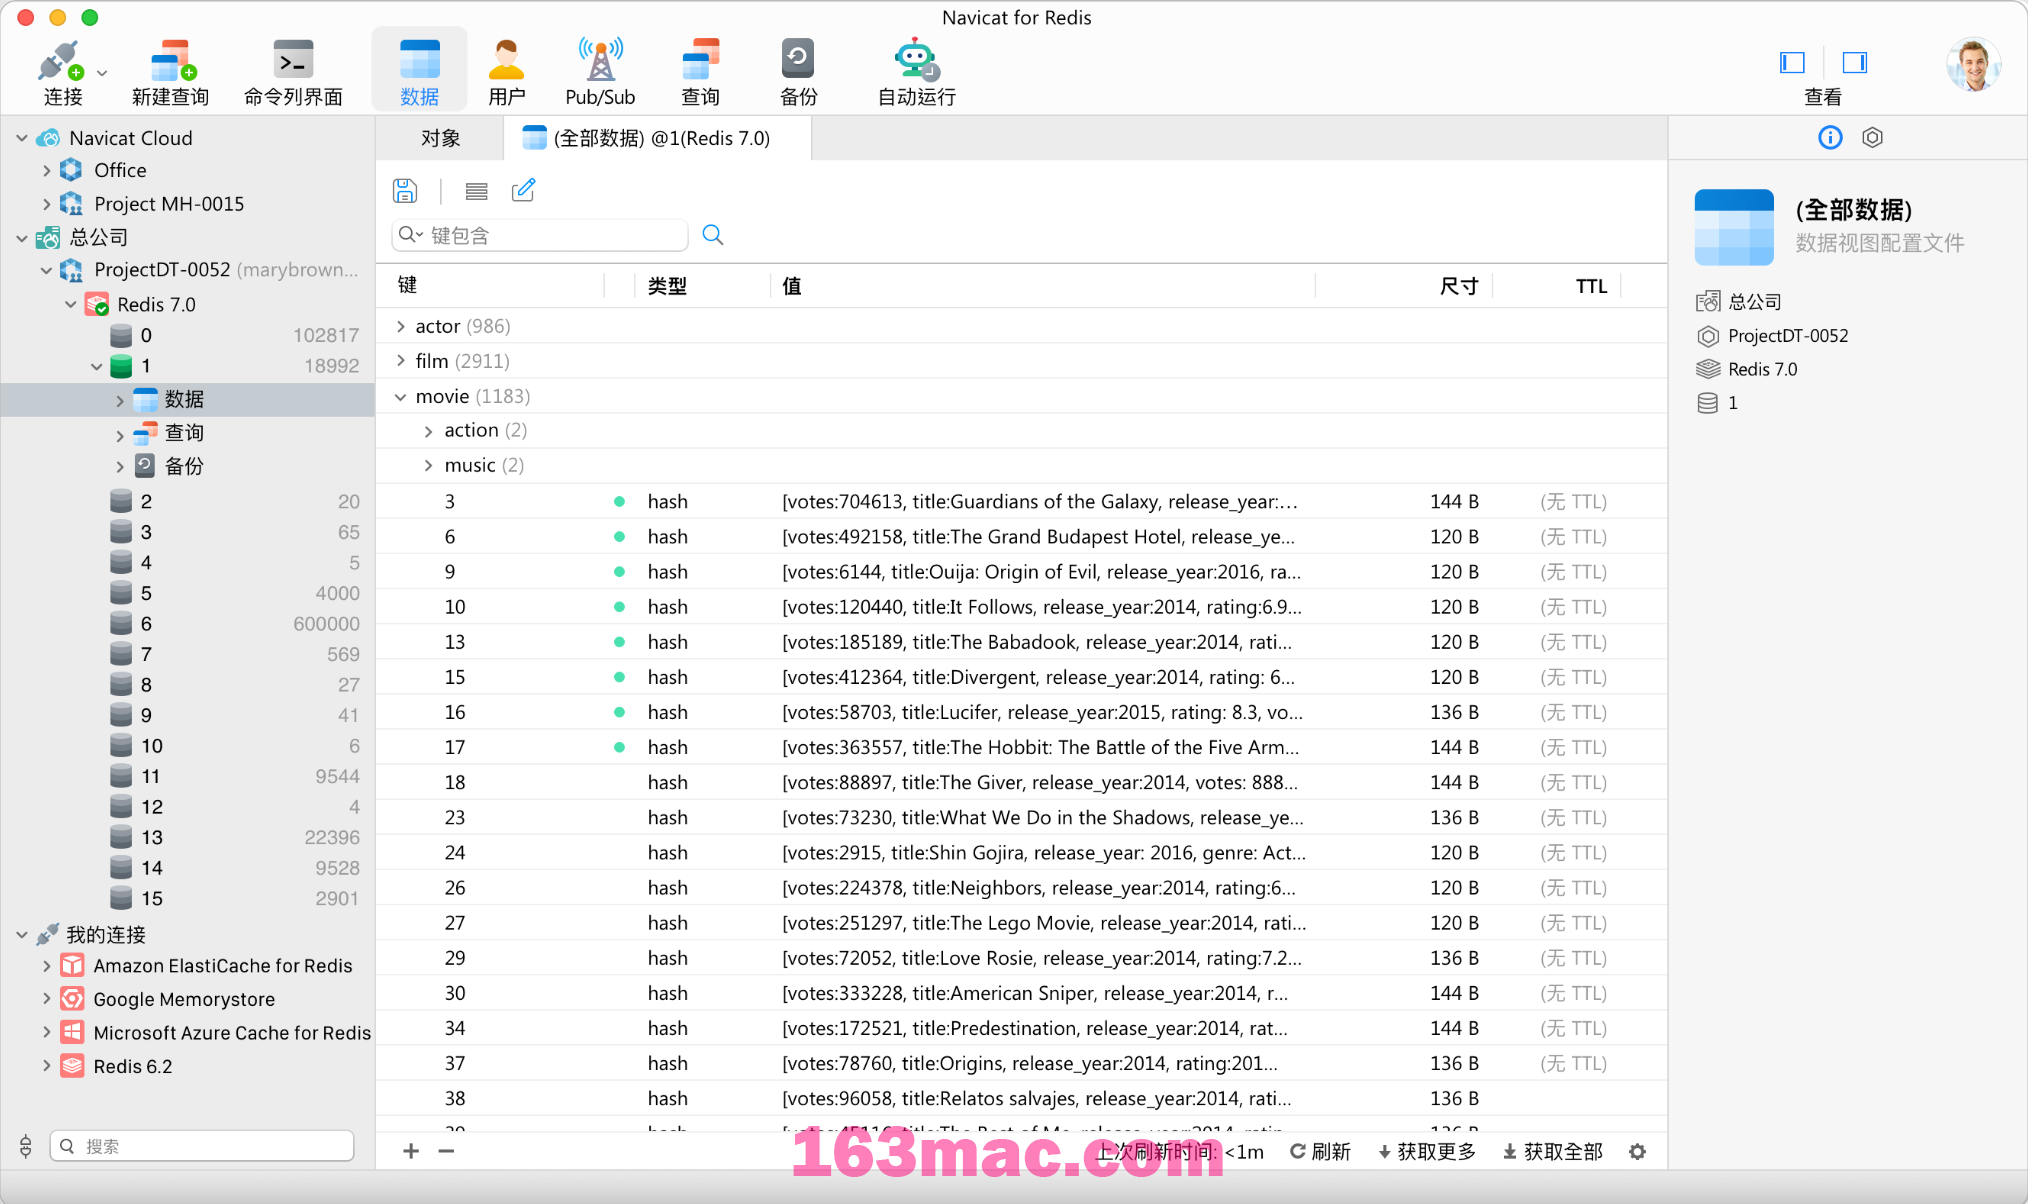The height and width of the screenshot is (1204, 2028).
Task: Switch to list view icon
Action: coord(477,190)
